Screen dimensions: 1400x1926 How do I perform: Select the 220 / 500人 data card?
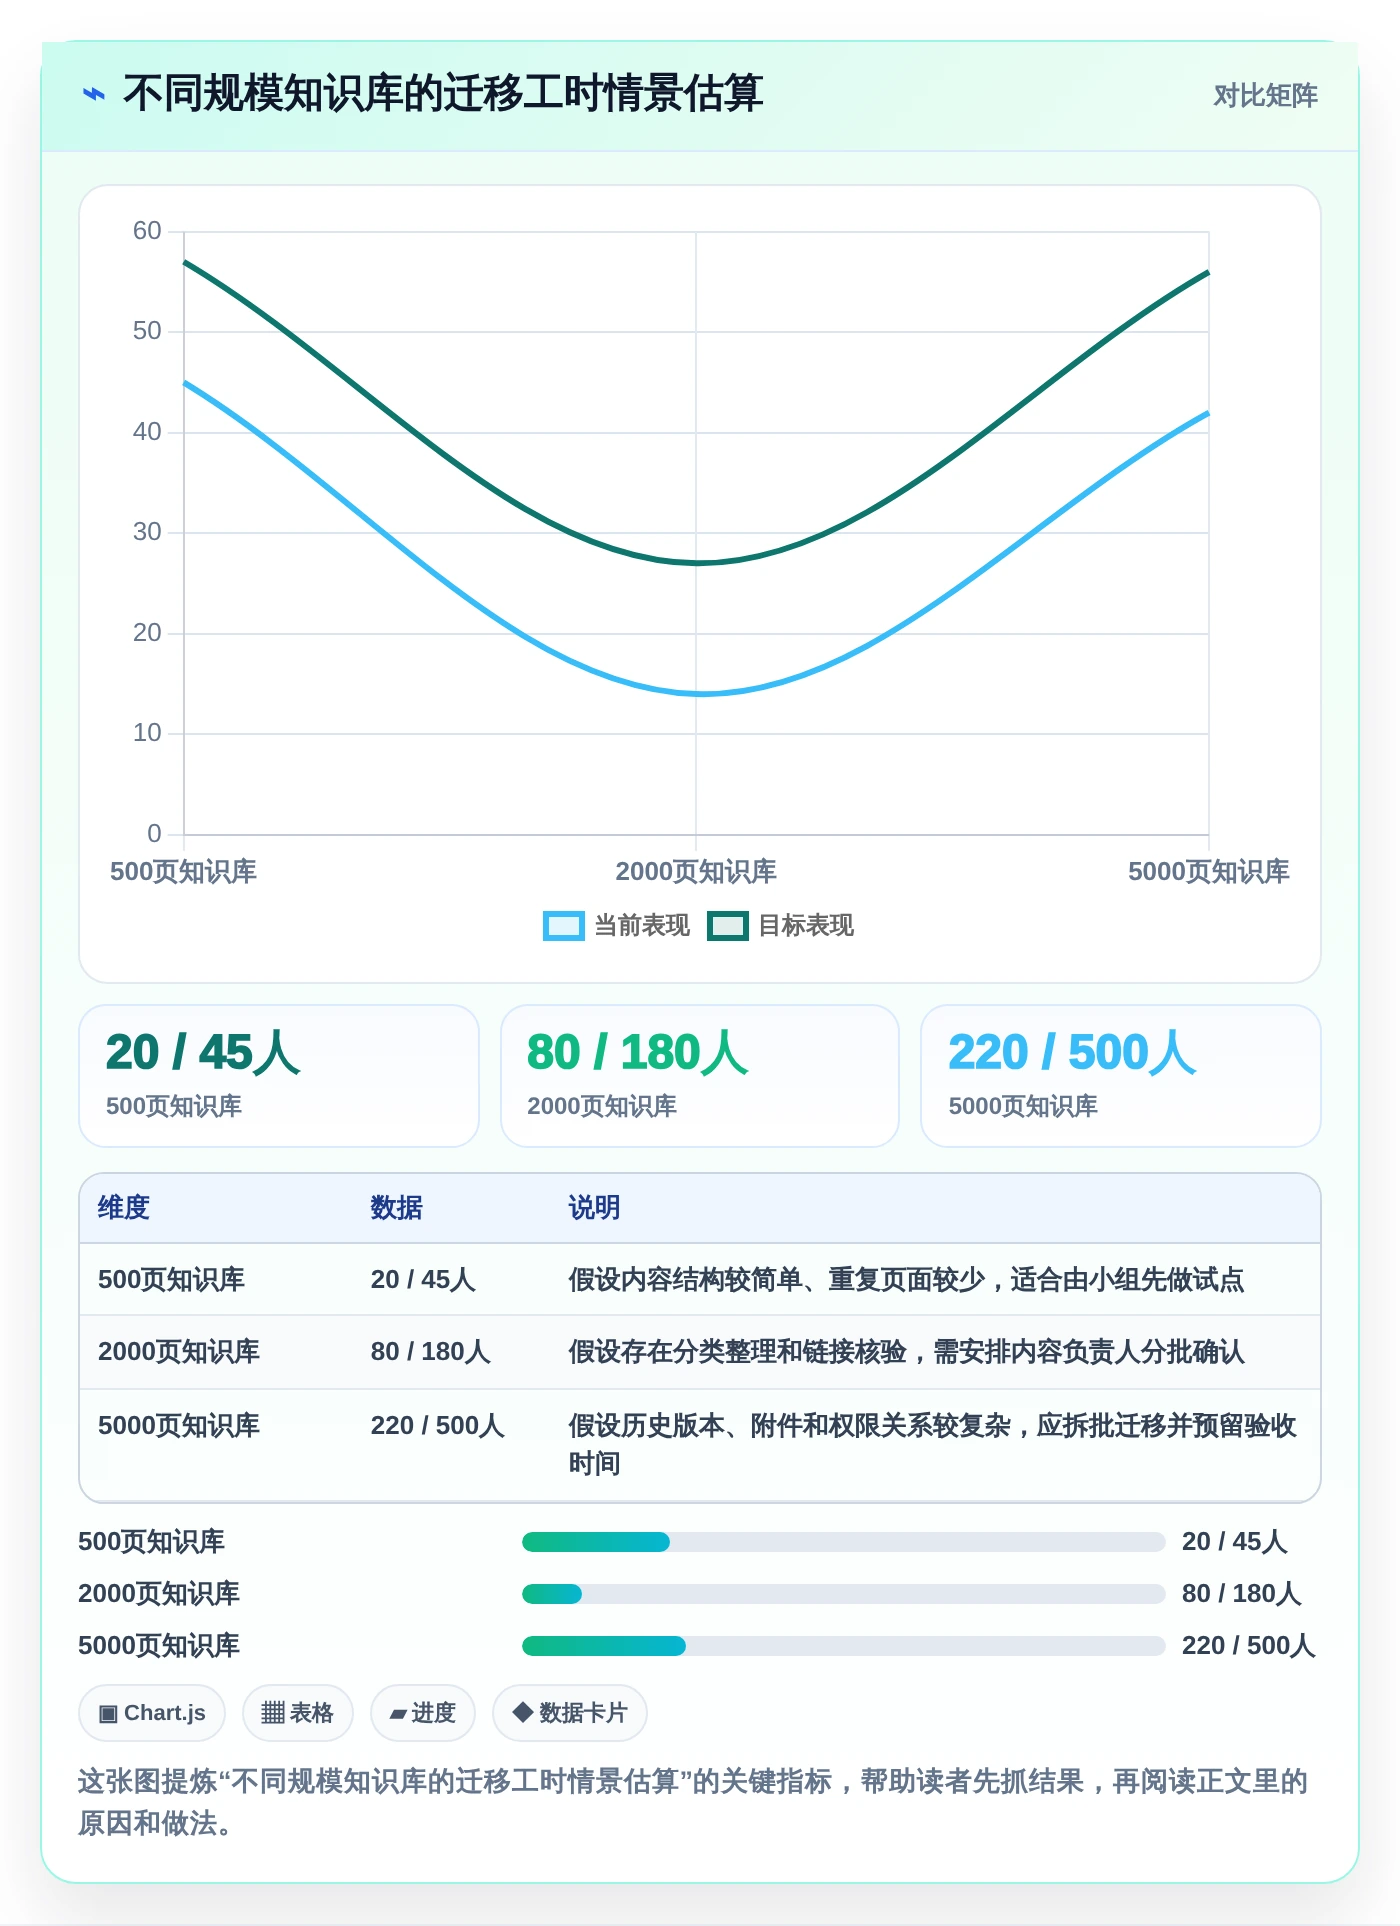click(1121, 1076)
